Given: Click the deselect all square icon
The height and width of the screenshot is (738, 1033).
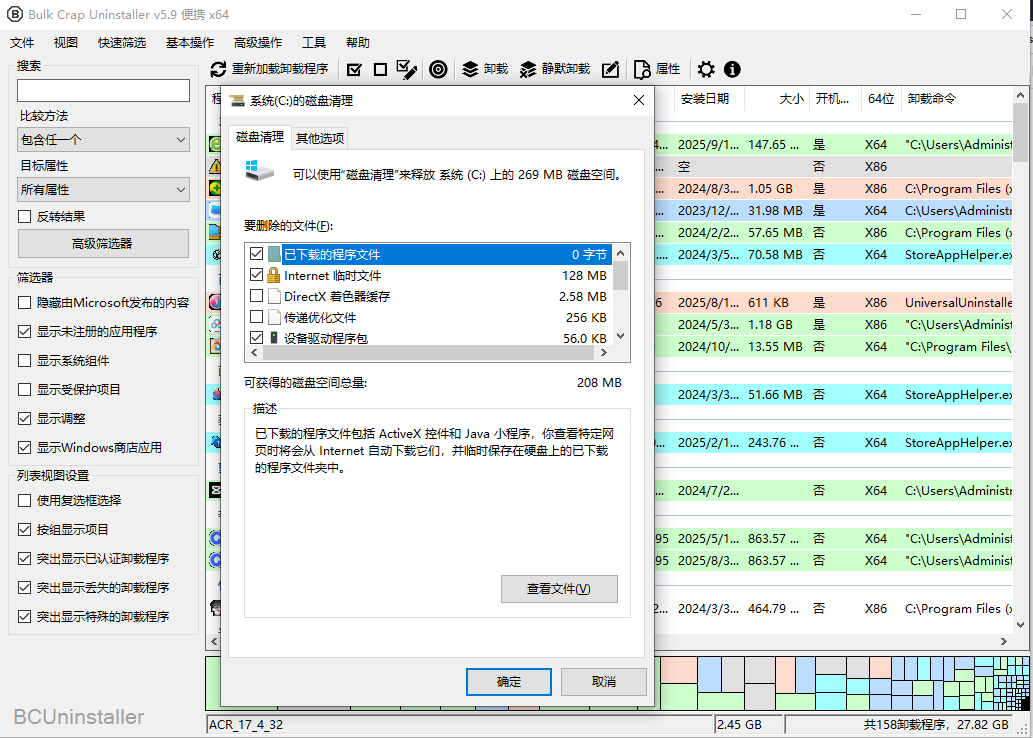Looking at the screenshot, I should click(381, 70).
